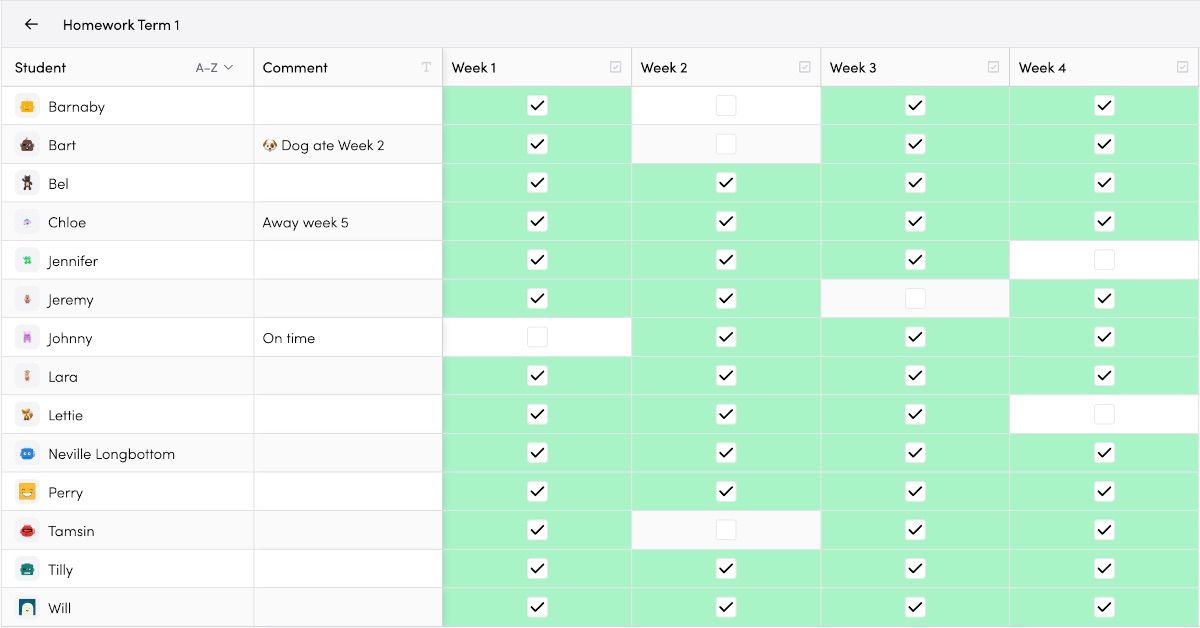Click the Comment column header
The width and height of the screenshot is (1200, 628).
[x=348, y=67]
